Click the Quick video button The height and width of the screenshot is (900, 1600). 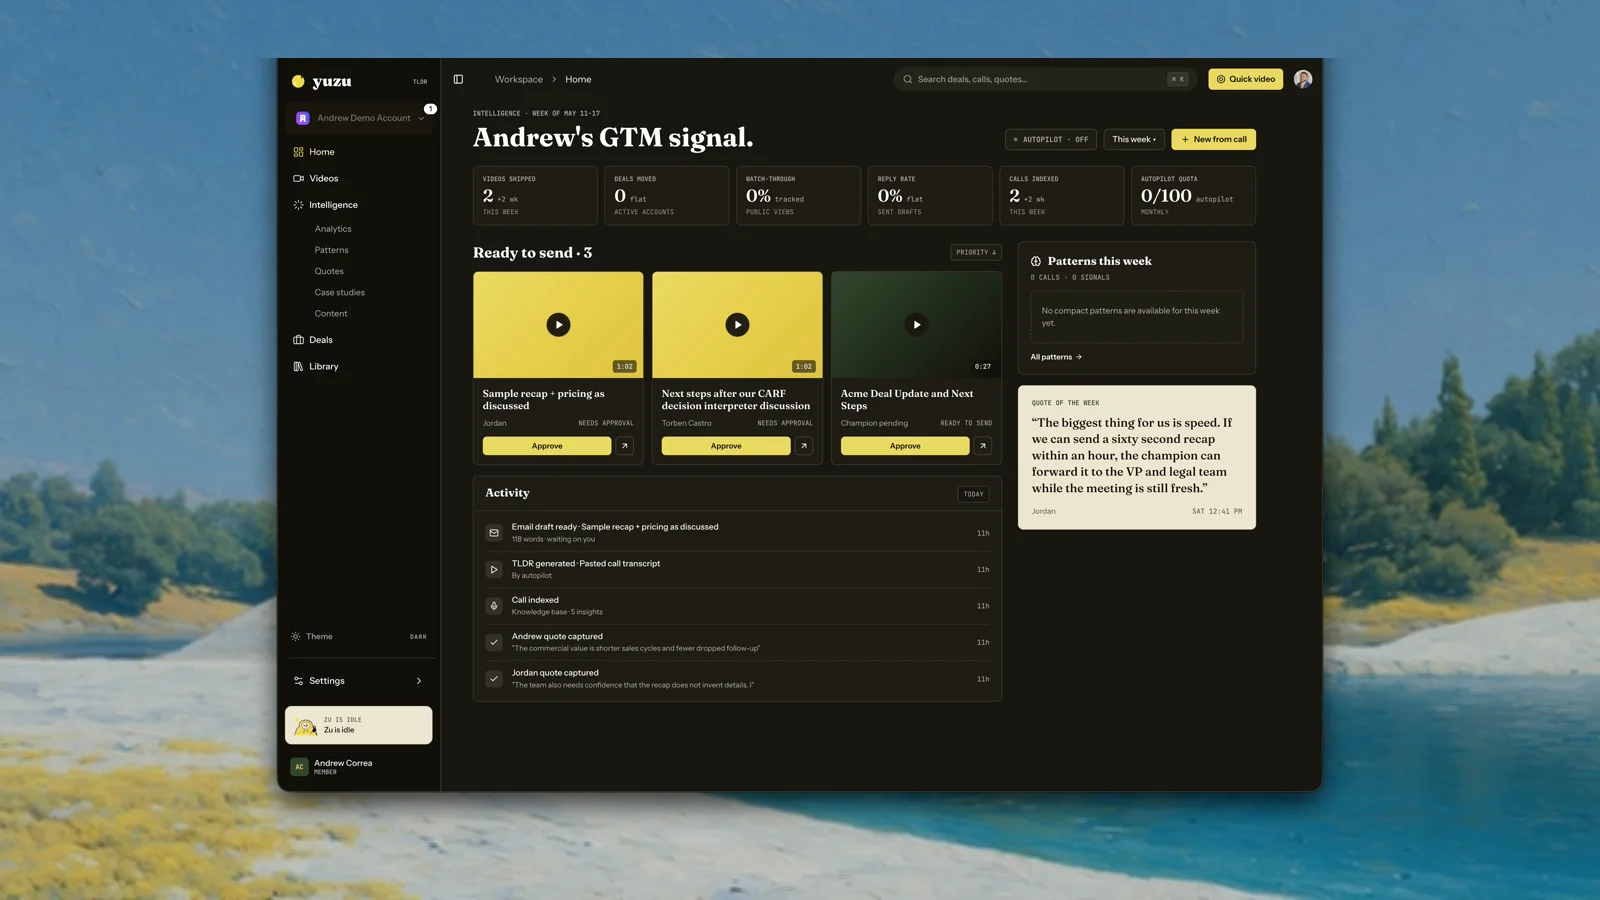[x=1246, y=79]
